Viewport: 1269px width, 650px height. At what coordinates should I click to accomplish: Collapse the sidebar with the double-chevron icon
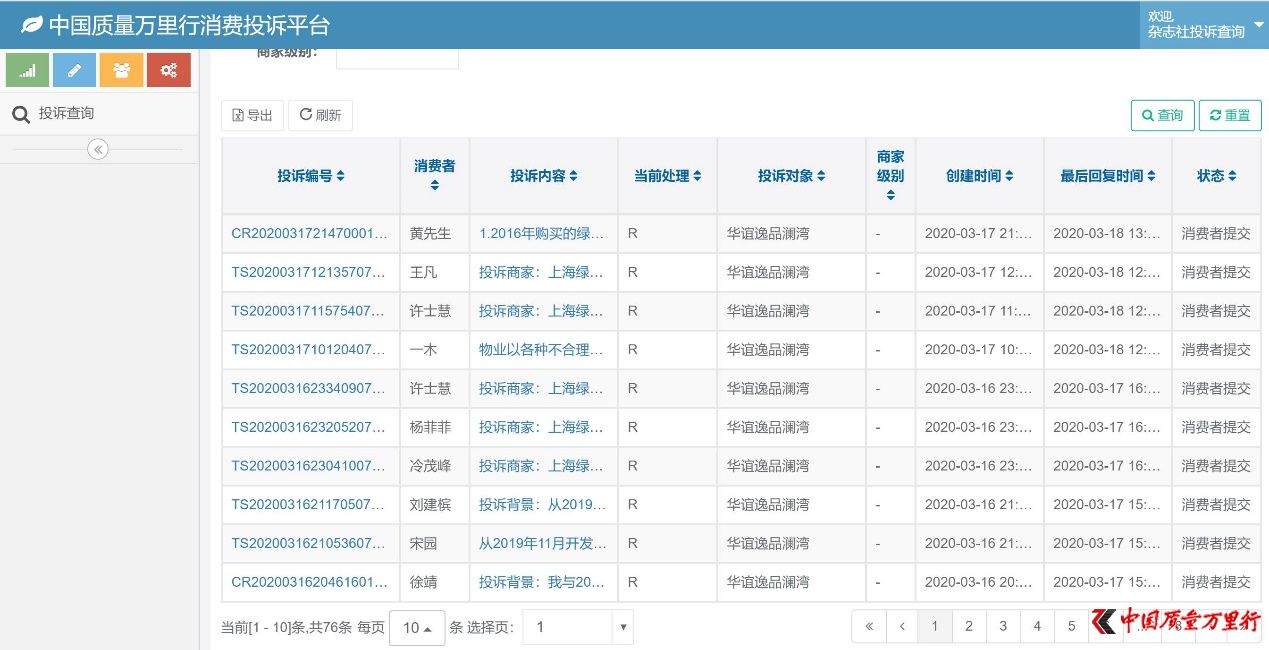click(98, 150)
